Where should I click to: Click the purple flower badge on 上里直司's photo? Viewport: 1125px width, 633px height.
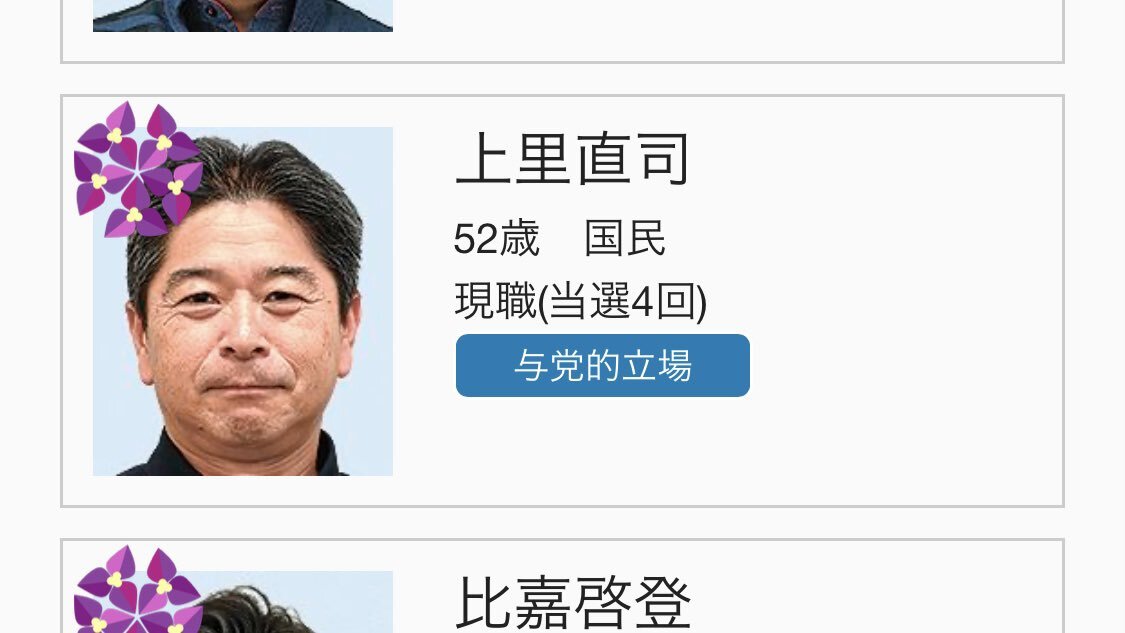[x=138, y=169]
